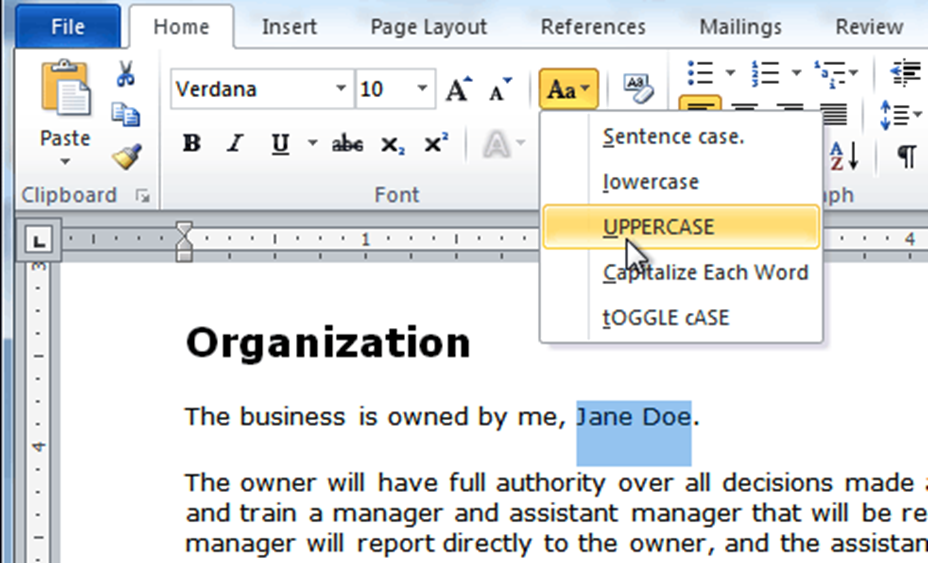Click the Line Spacing icon
The height and width of the screenshot is (563, 928).
coord(895,115)
